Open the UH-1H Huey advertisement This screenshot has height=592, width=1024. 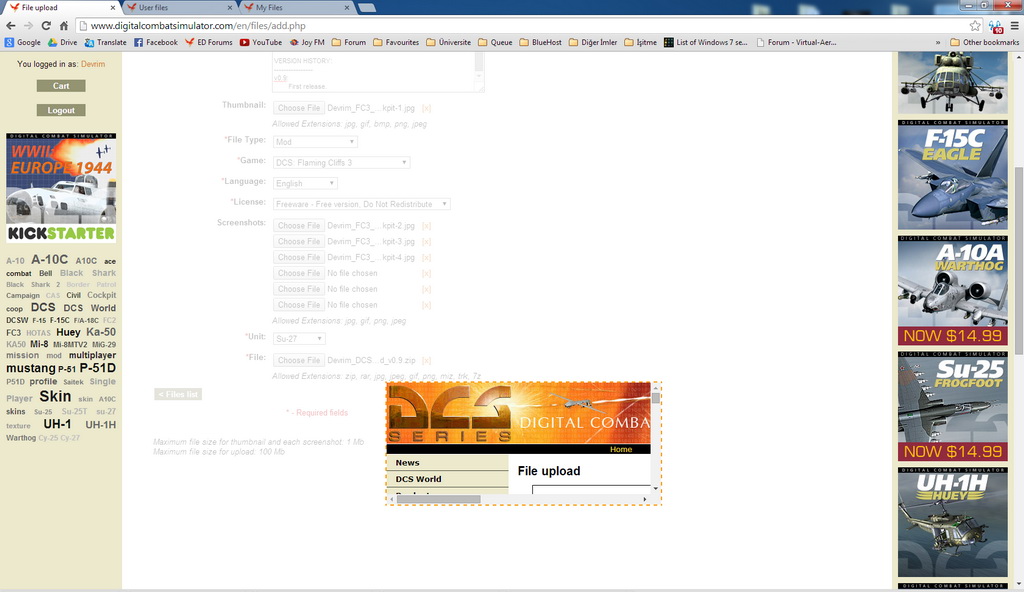click(x=952, y=522)
